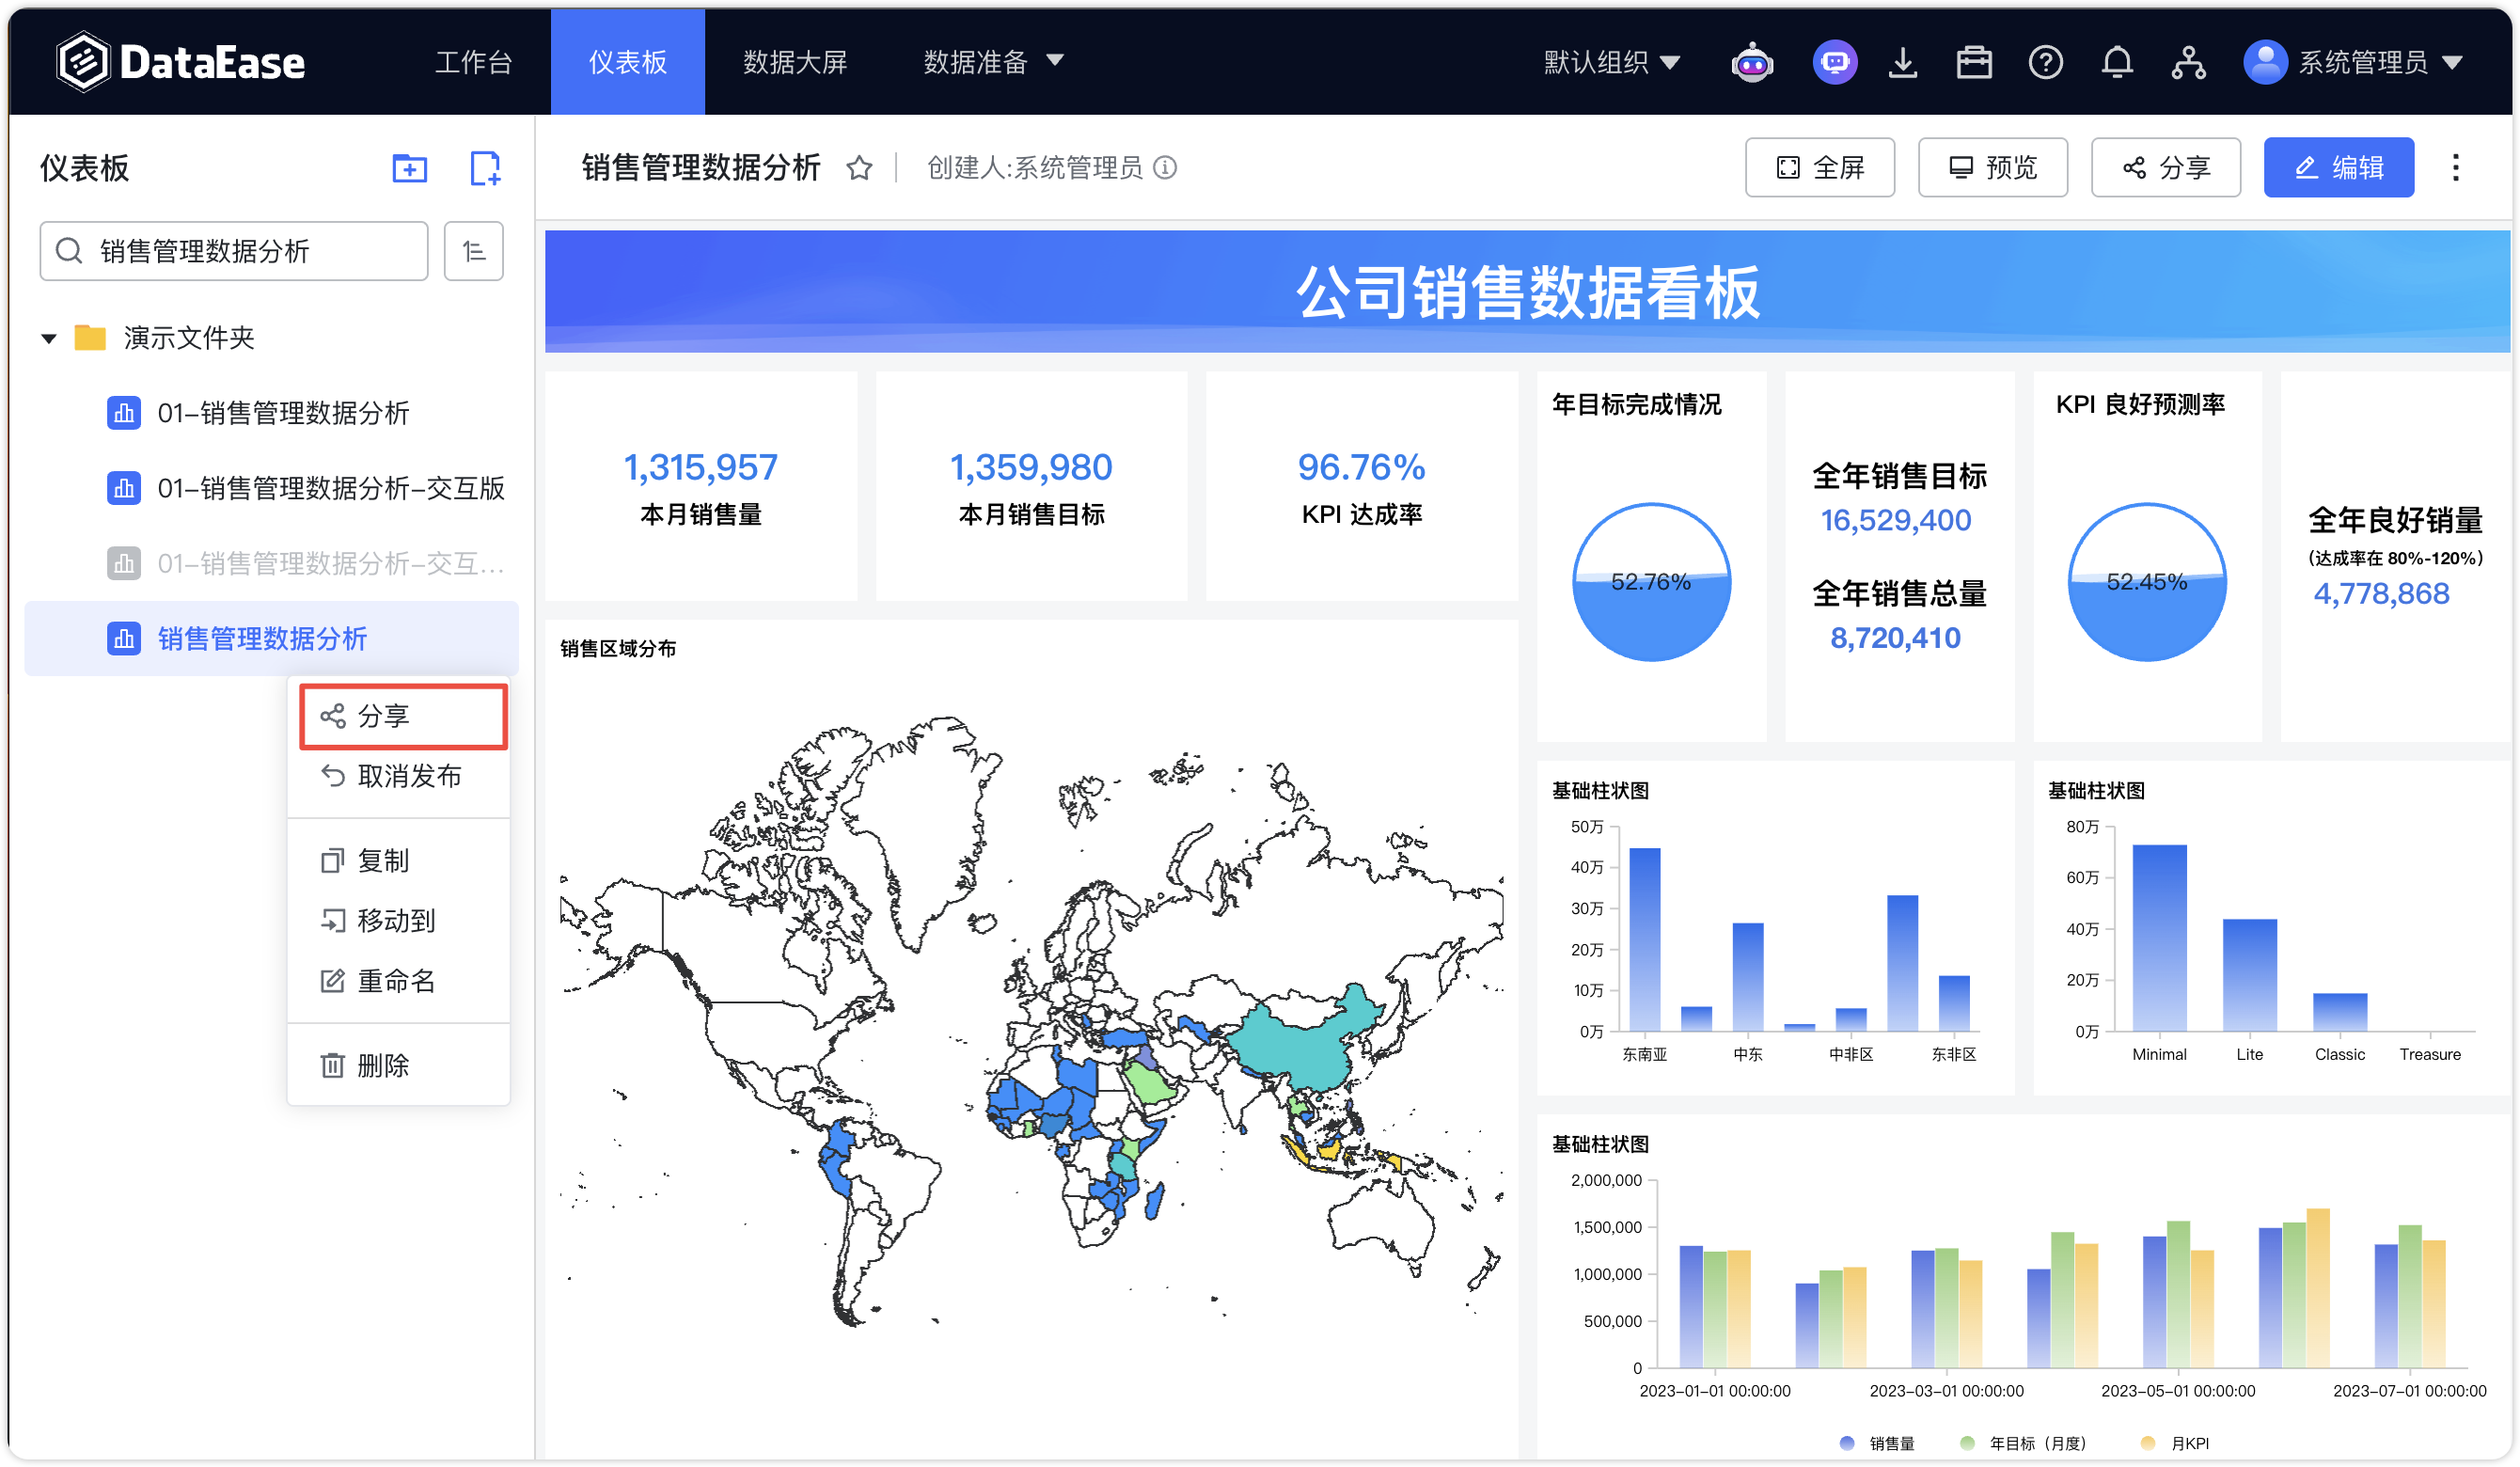Open notifications bell icon
The height and width of the screenshot is (1467, 2520).
click(x=2116, y=62)
